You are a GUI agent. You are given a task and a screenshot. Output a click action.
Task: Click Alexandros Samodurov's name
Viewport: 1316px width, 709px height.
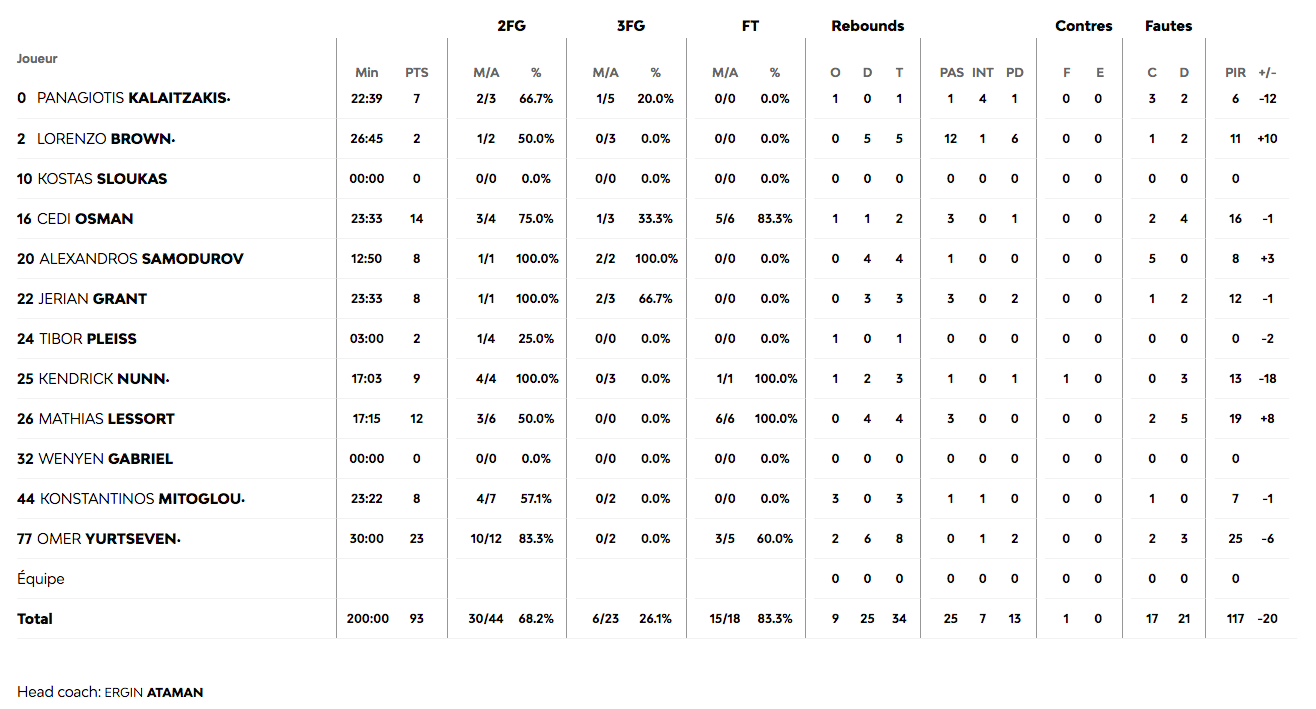coord(141,259)
